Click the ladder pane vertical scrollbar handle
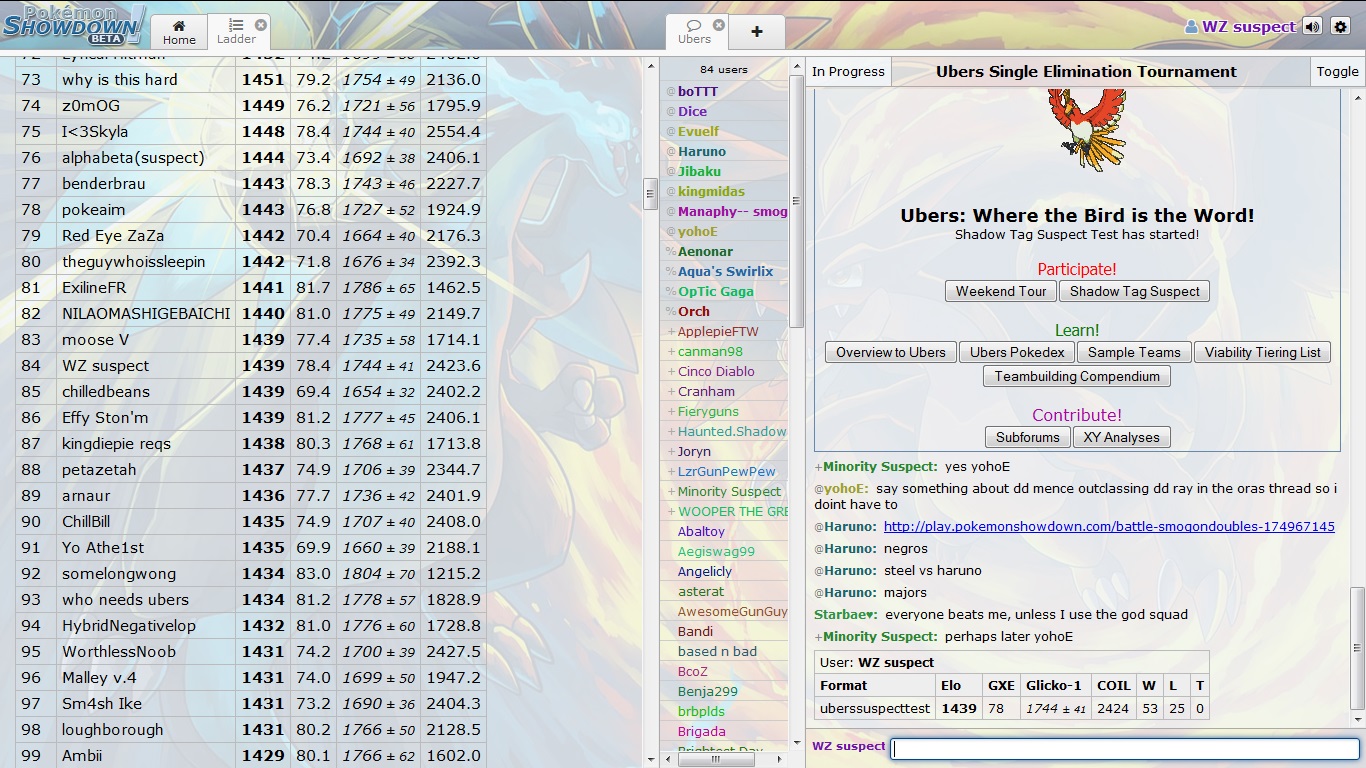 pos(649,193)
